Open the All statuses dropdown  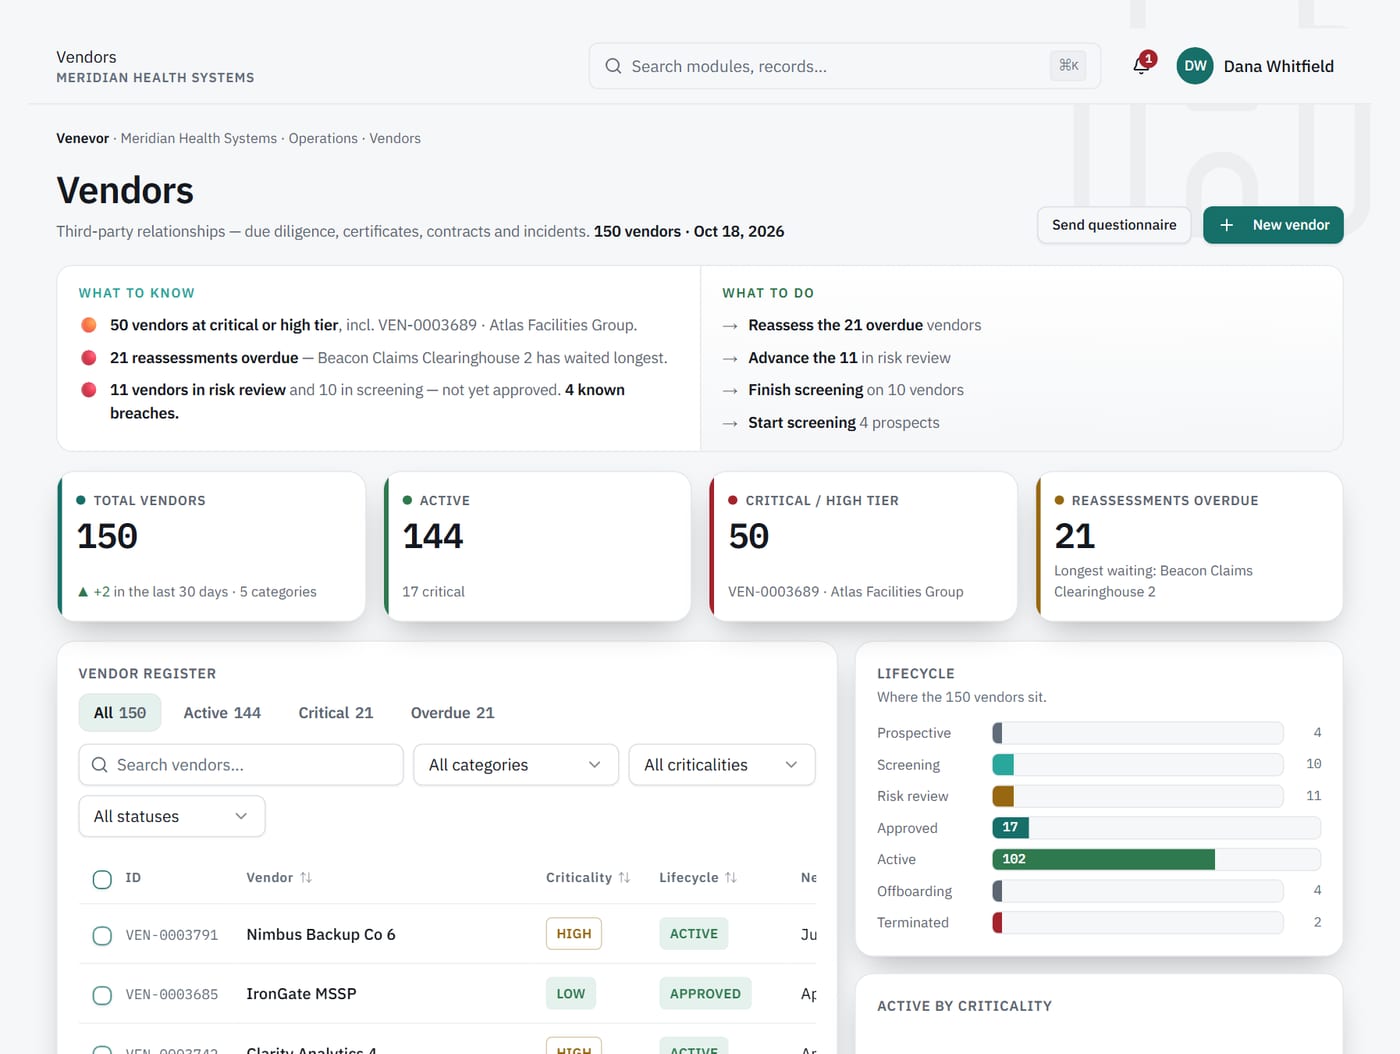(172, 817)
